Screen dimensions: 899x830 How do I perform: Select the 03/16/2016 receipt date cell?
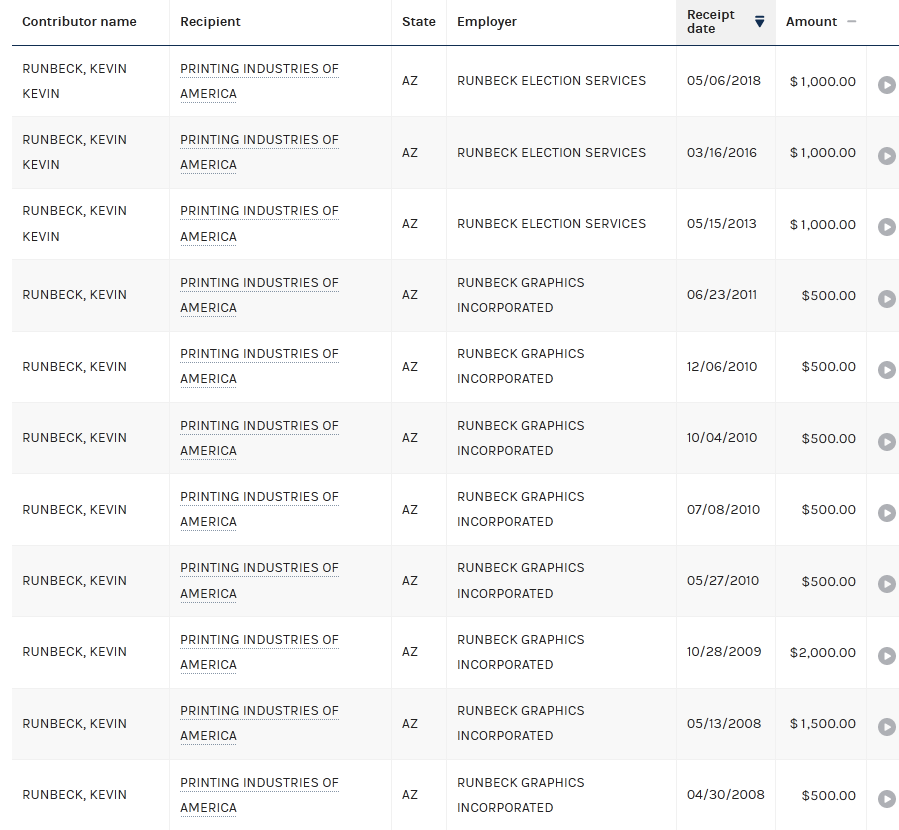[x=722, y=152]
